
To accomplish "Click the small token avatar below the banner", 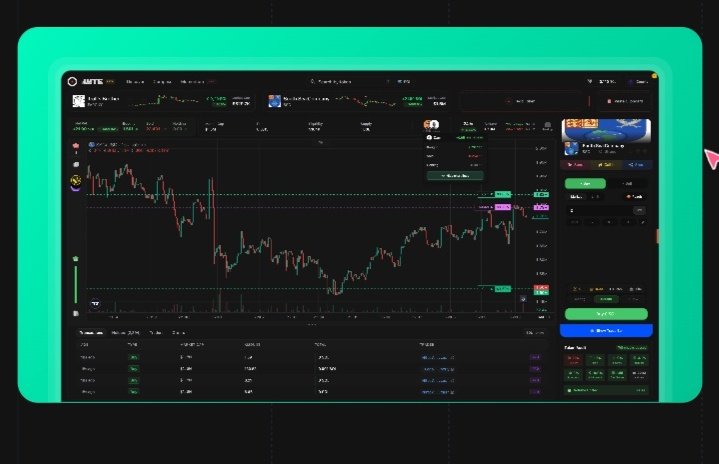I will [571, 149].
